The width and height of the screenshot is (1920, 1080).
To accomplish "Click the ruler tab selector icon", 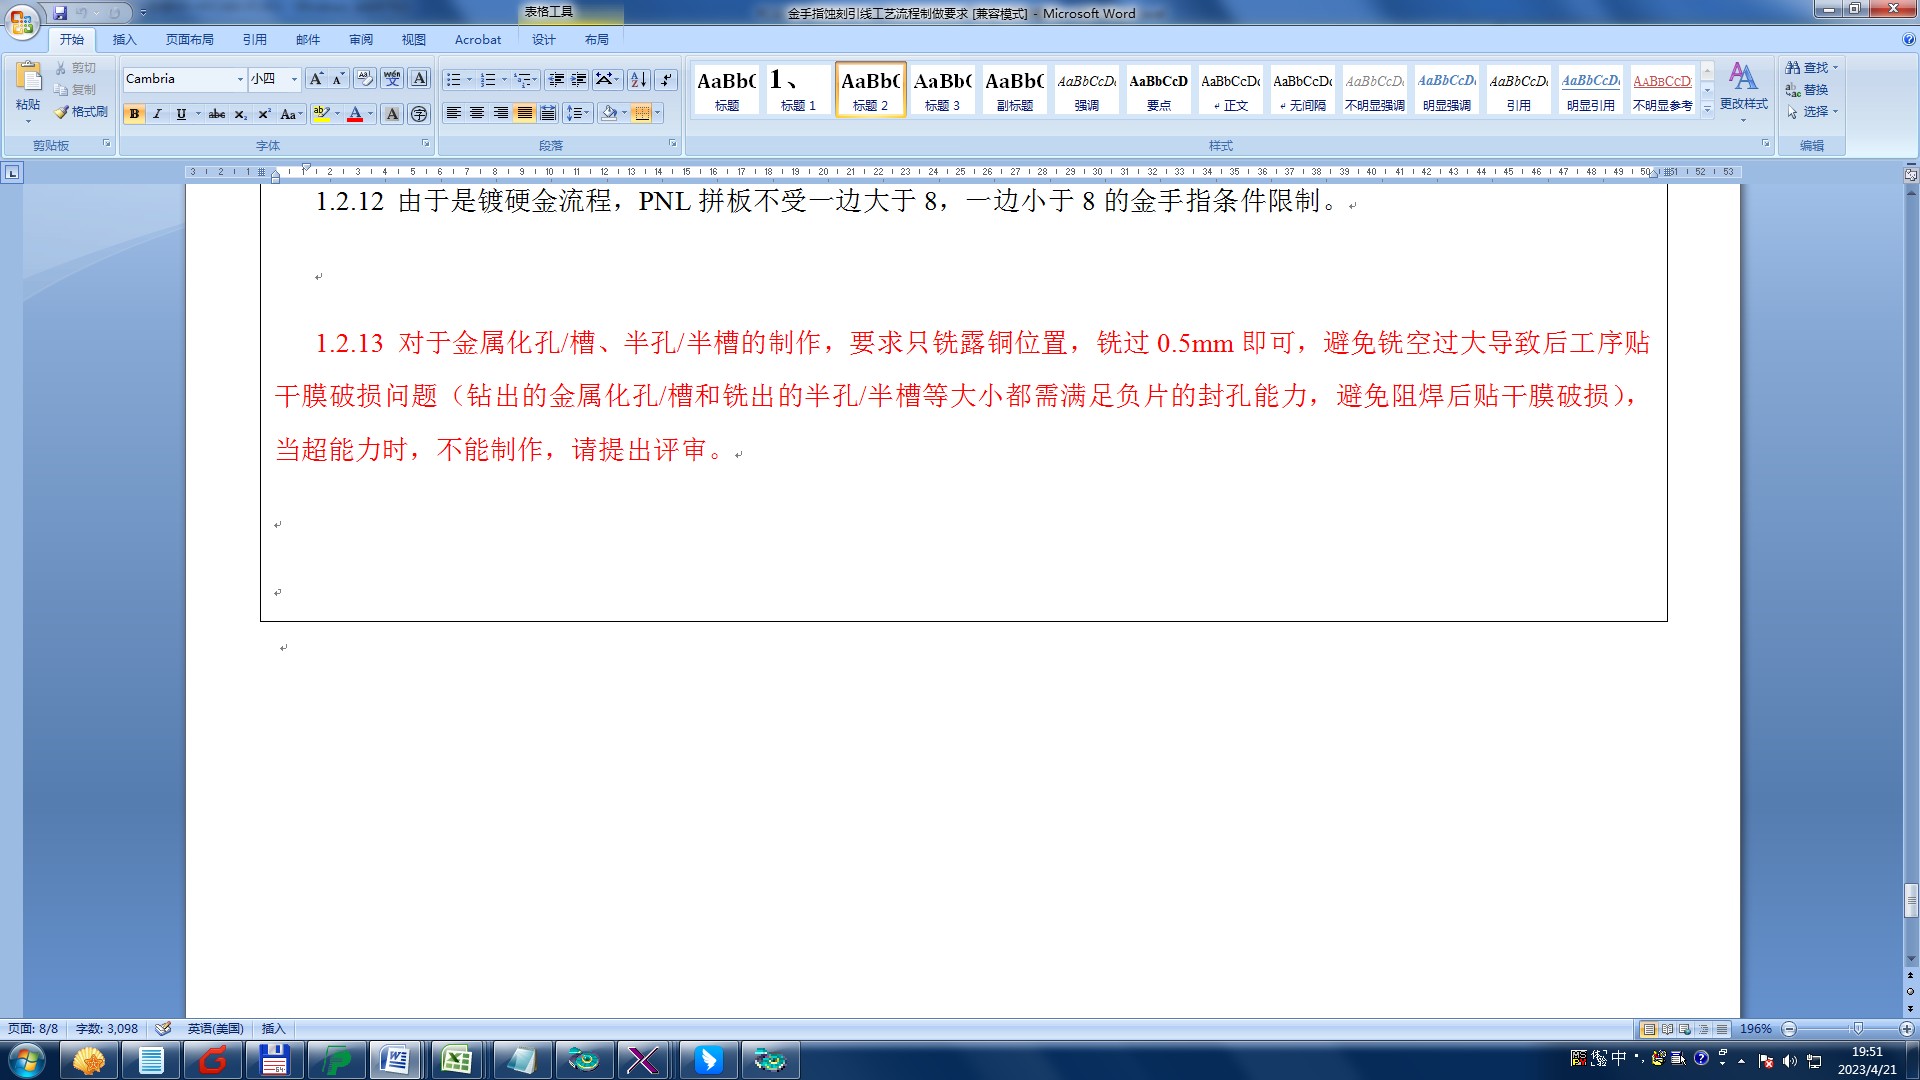I will click(x=12, y=173).
